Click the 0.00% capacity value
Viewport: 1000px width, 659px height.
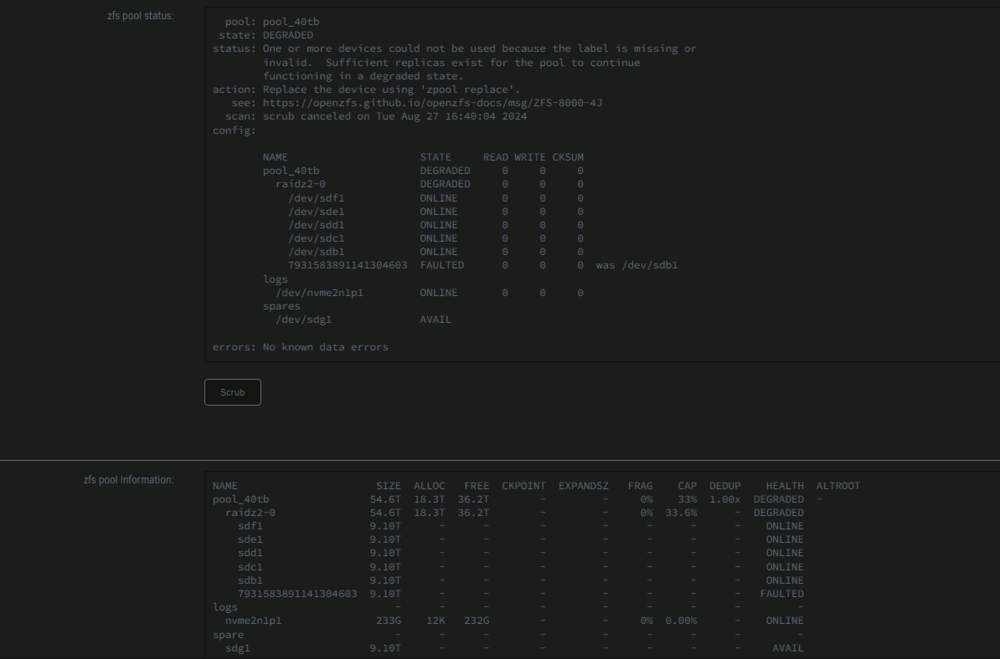[x=681, y=620]
